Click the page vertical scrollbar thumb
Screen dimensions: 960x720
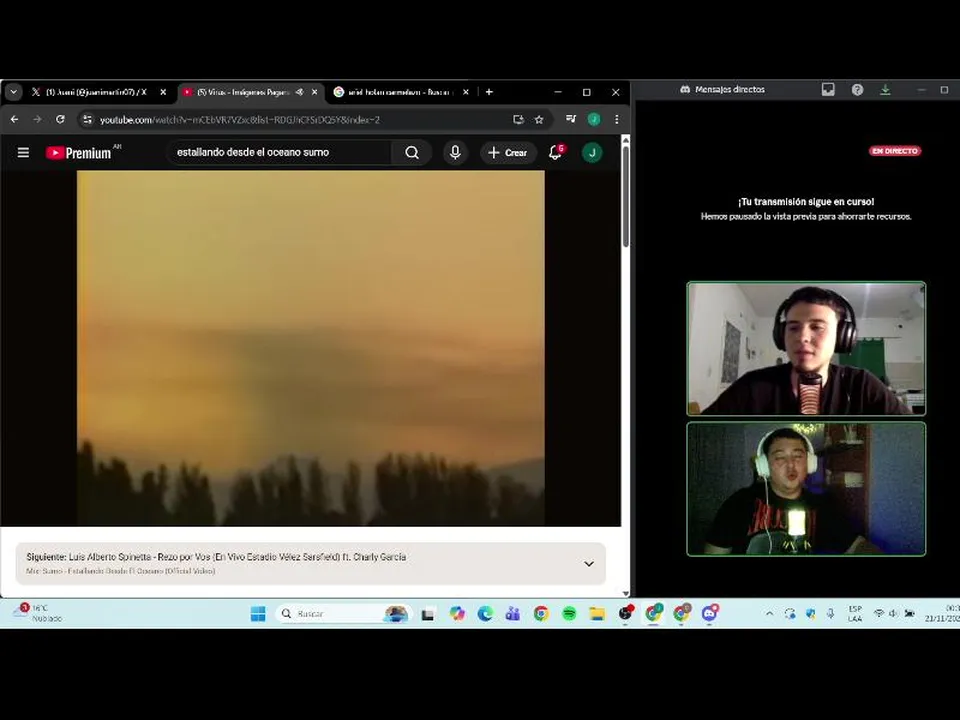[x=626, y=196]
